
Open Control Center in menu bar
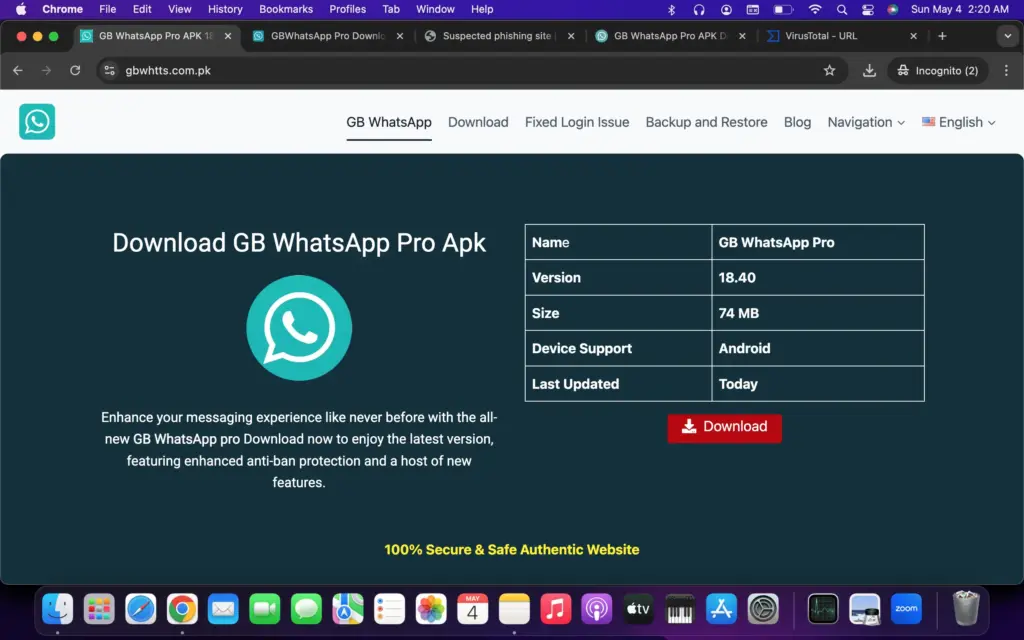[x=867, y=9]
